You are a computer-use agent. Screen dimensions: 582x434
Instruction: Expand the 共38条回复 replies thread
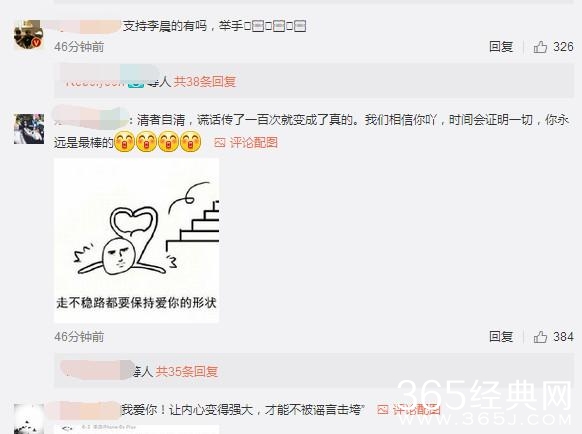(205, 81)
